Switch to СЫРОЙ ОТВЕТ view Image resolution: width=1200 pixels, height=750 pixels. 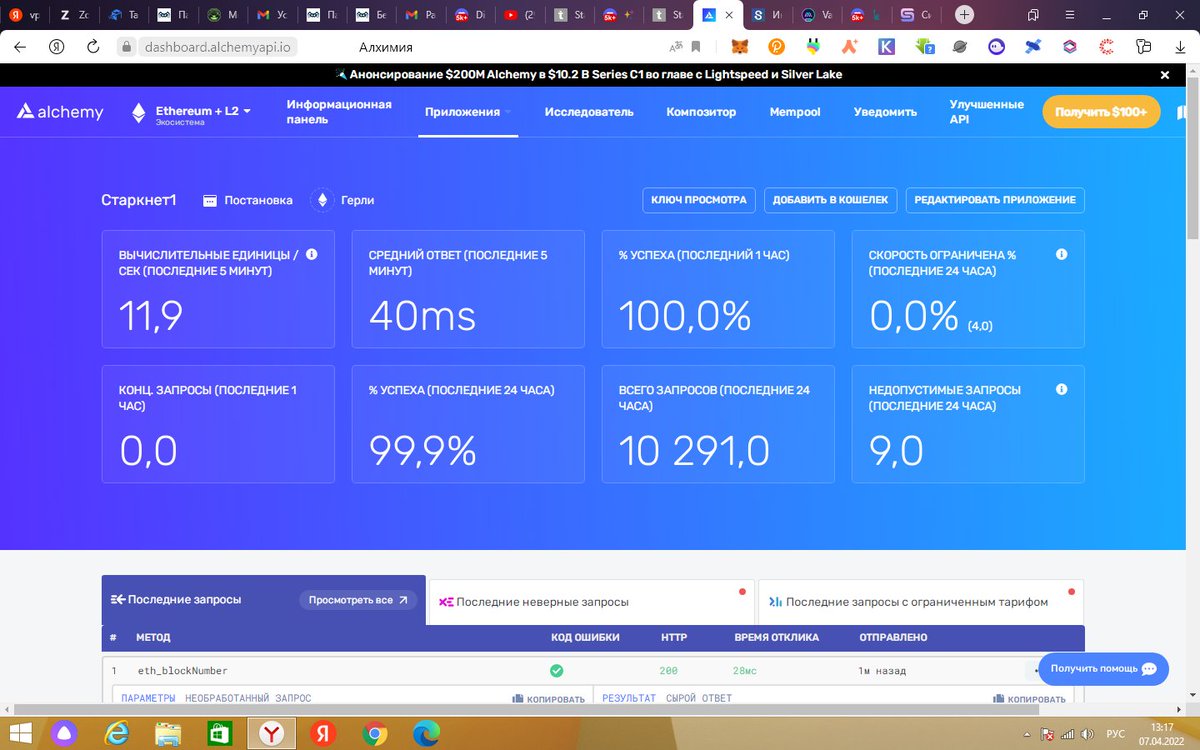(699, 698)
